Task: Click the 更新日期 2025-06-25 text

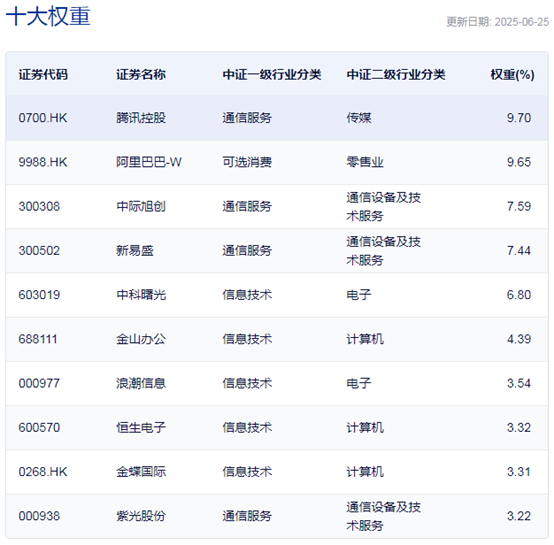Action: 497,22
